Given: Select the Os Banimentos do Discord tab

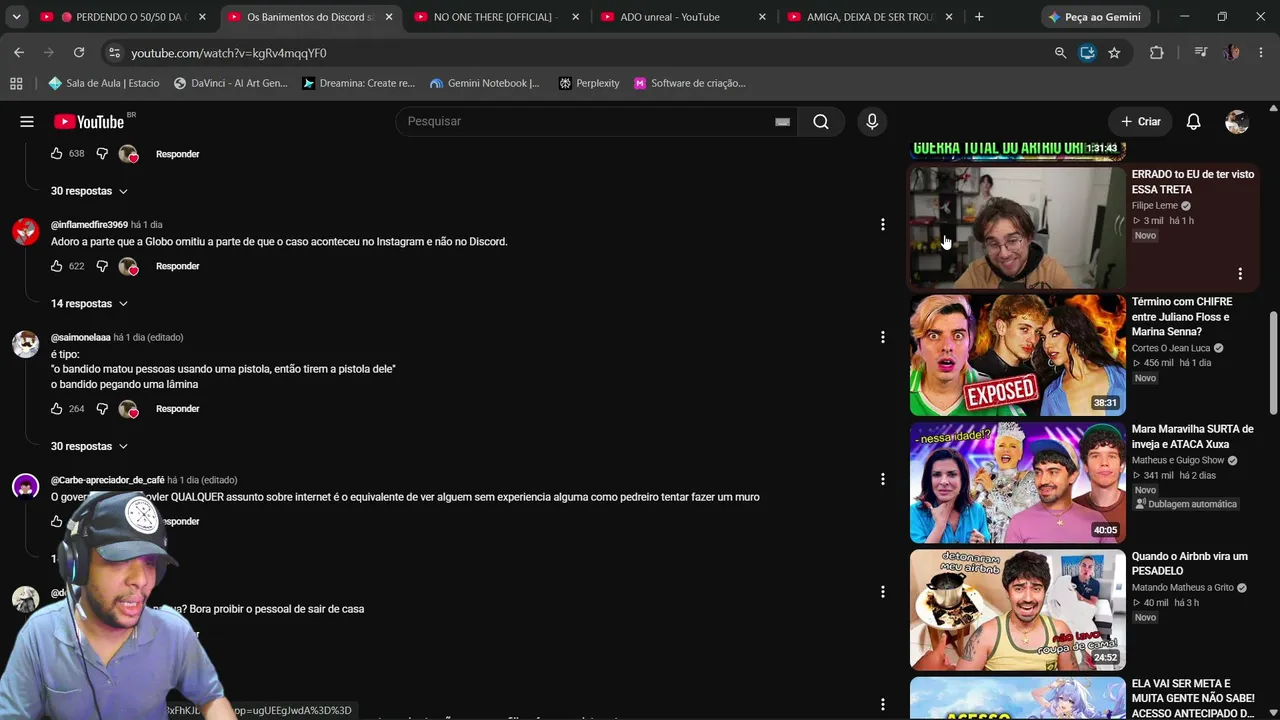Looking at the screenshot, I should tap(310, 17).
